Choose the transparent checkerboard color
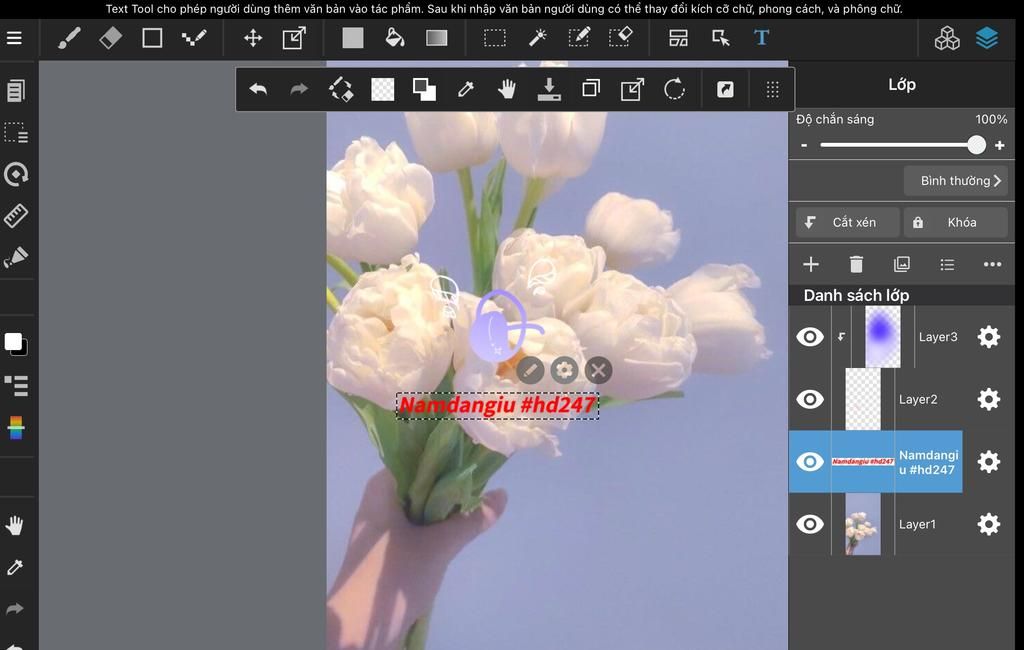Viewport: 1024px width, 650px height. pos(383,89)
